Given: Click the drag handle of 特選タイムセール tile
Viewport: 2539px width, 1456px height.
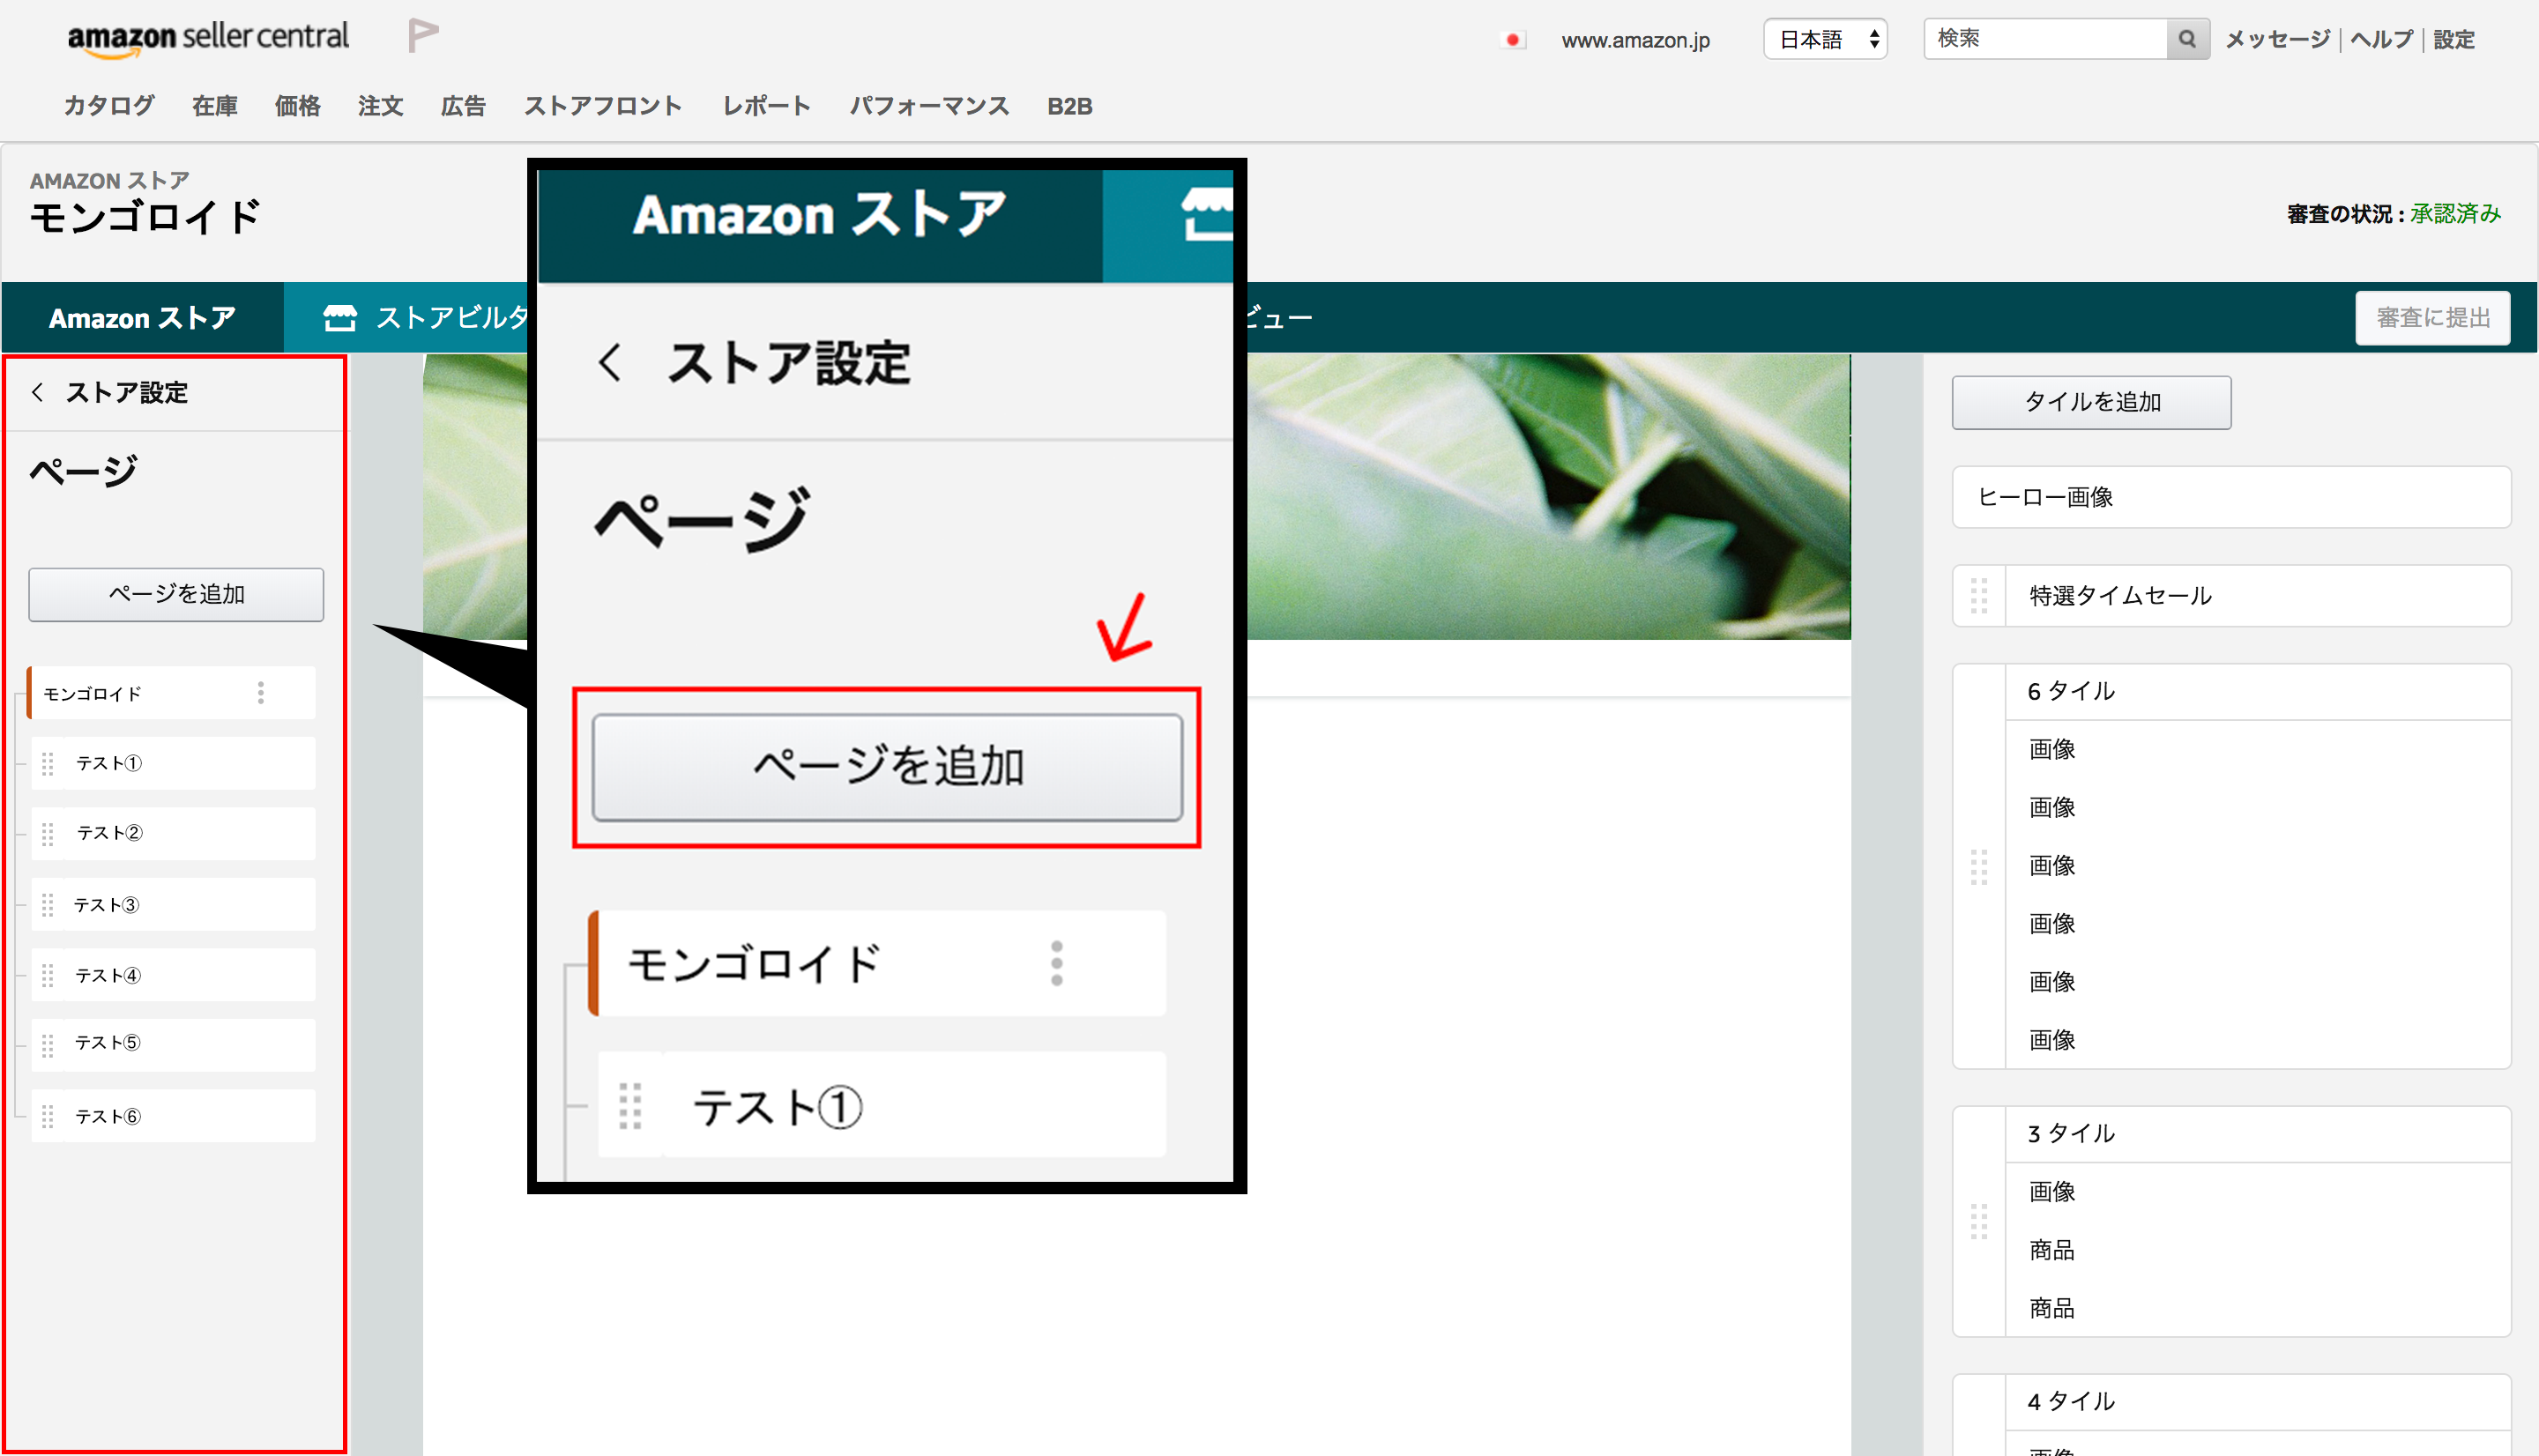Looking at the screenshot, I should click(x=1979, y=596).
